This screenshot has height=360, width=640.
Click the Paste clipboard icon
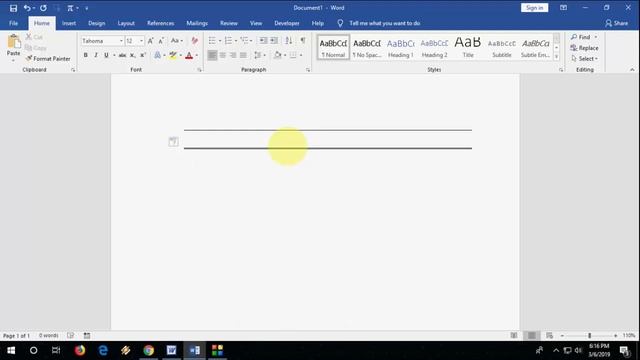(13, 41)
